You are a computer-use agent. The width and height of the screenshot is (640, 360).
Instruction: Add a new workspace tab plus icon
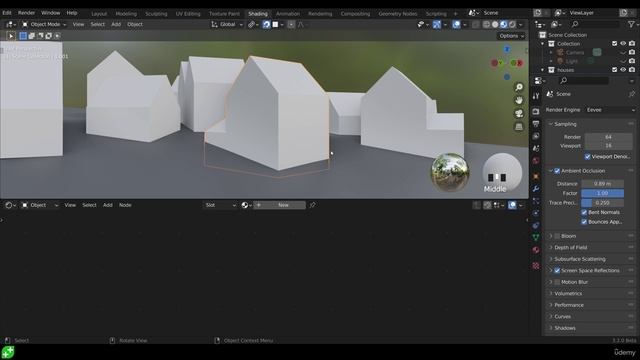click(456, 13)
